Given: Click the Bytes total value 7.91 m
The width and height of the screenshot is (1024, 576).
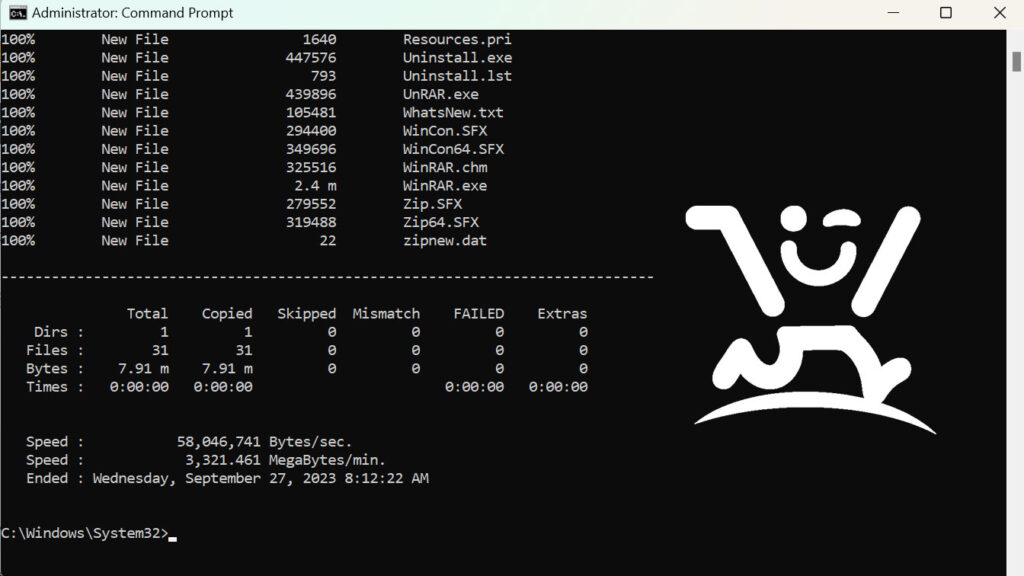Looking at the screenshot, I should [143, 368].
